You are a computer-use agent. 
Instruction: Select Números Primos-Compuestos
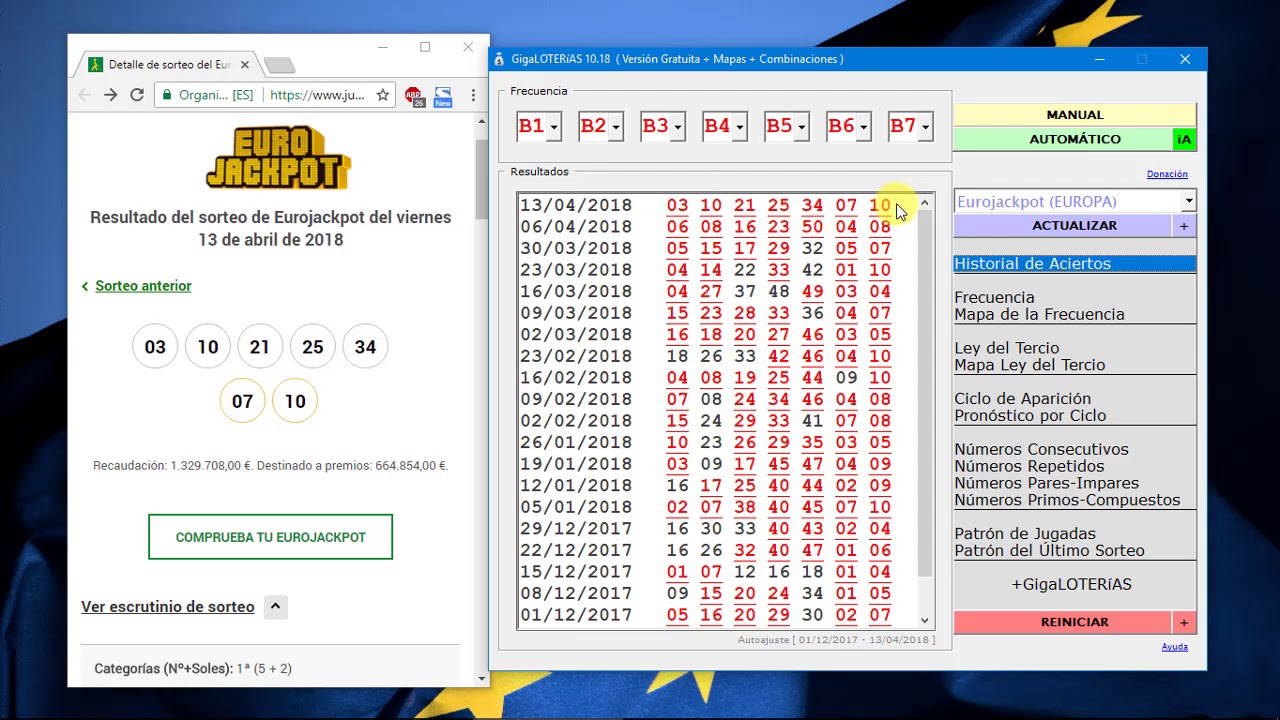click(x=1067, y=500)
